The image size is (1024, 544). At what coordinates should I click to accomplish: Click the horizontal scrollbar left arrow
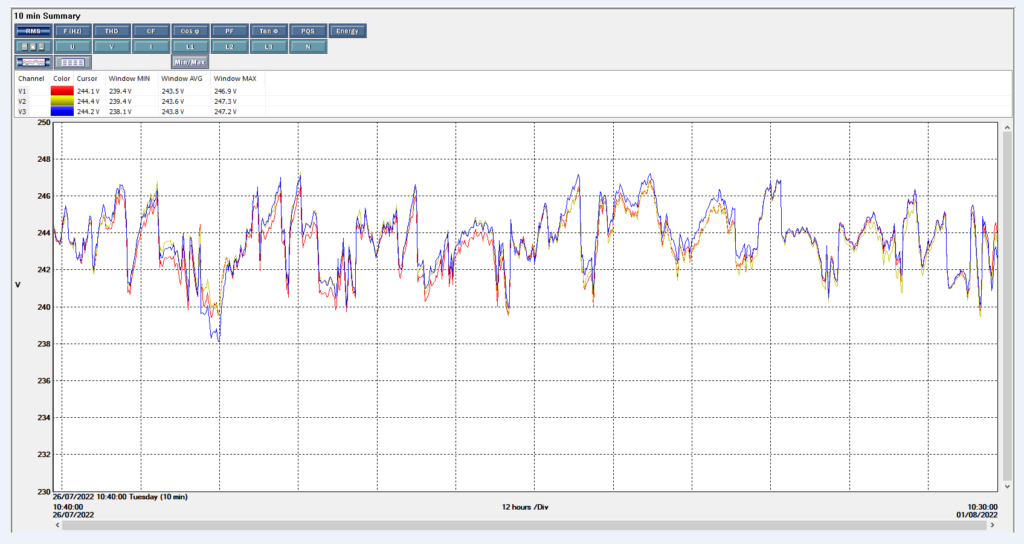(x=58, y=524)
